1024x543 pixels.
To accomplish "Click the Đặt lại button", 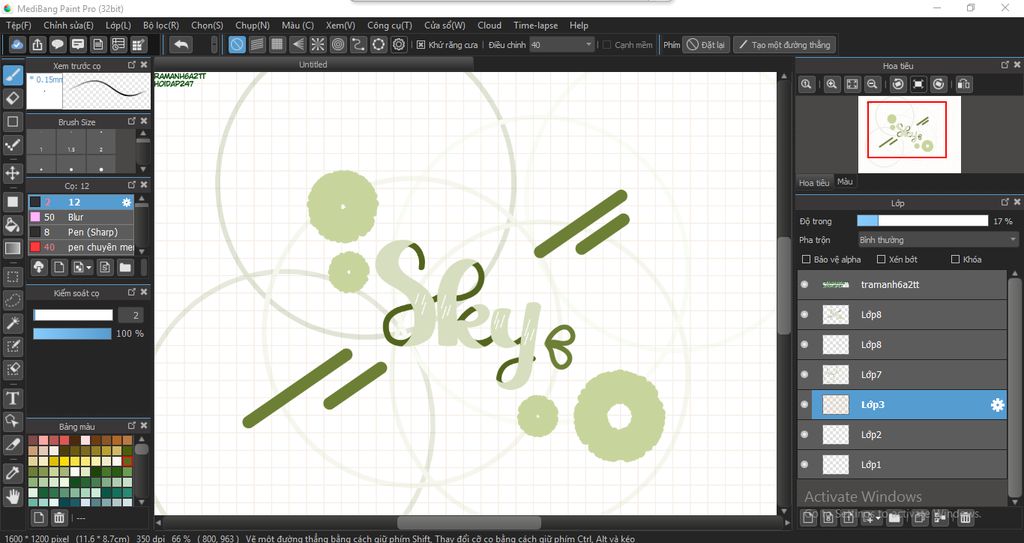I will click(x=706, y=44).
